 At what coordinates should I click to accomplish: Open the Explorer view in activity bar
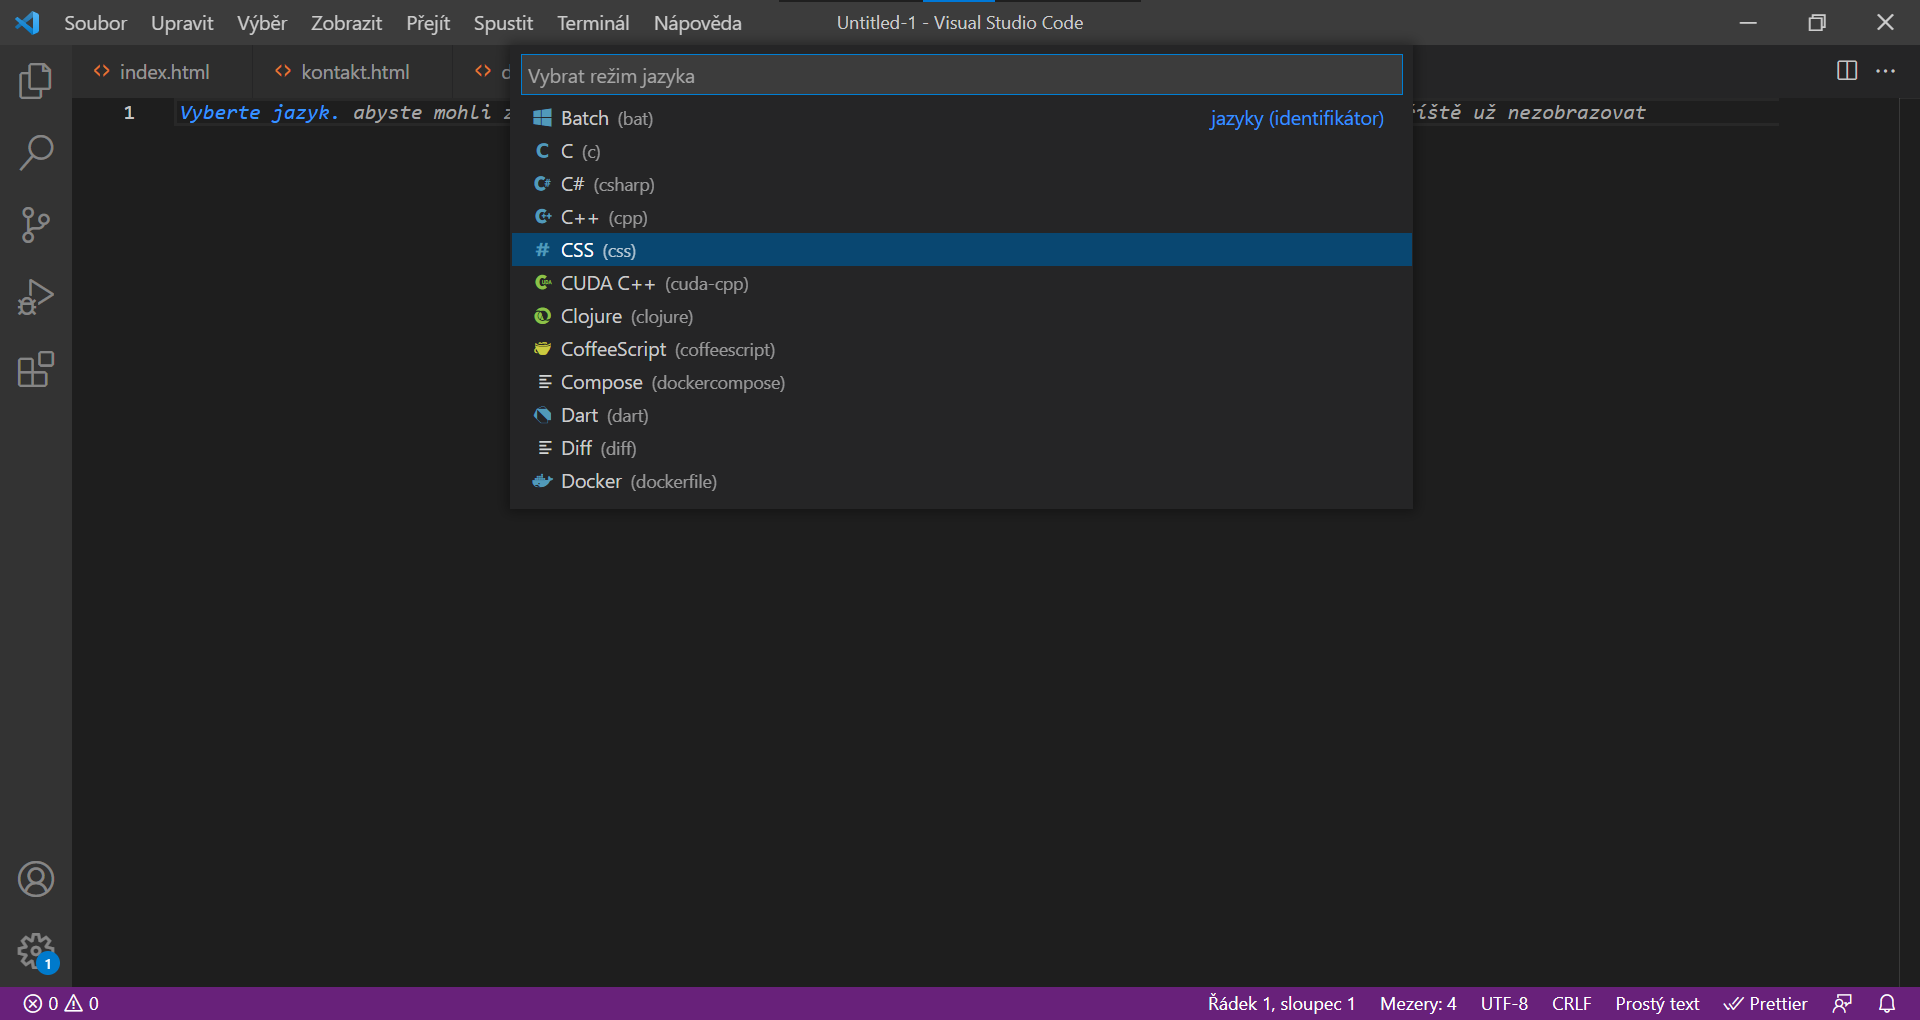tap(36, 81)
